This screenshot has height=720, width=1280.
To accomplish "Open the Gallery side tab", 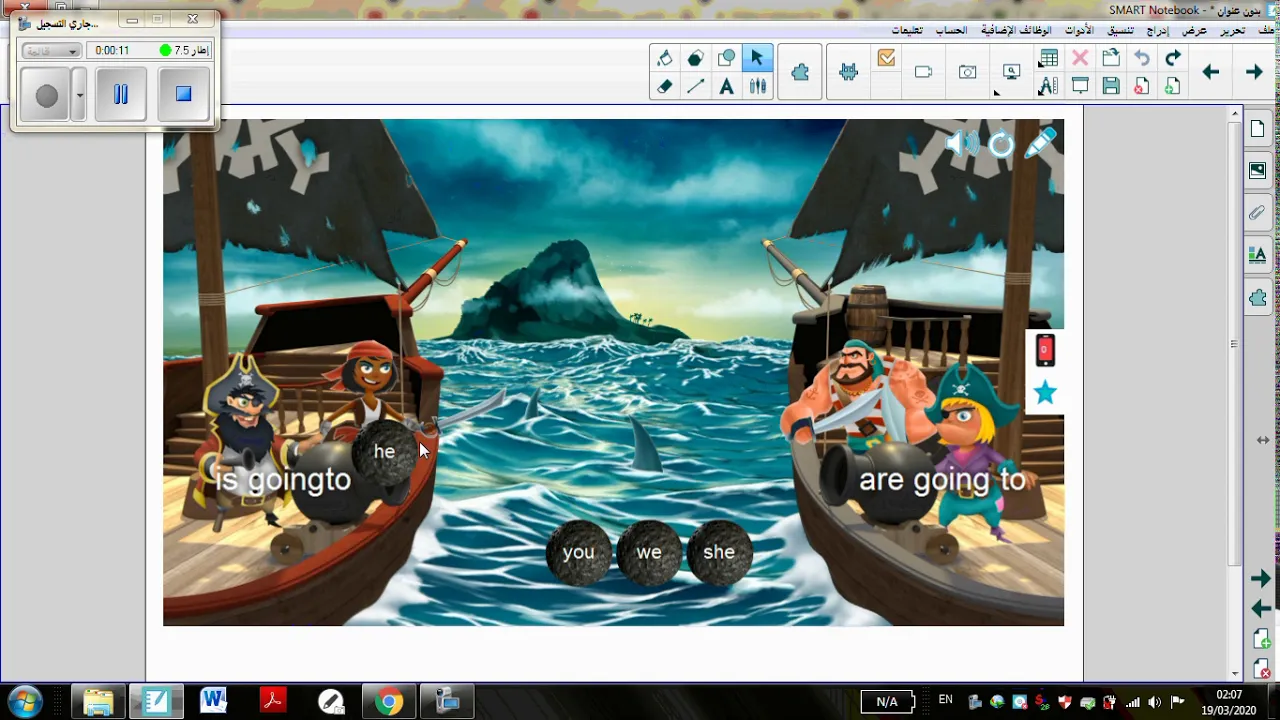I will point(1258,171).
